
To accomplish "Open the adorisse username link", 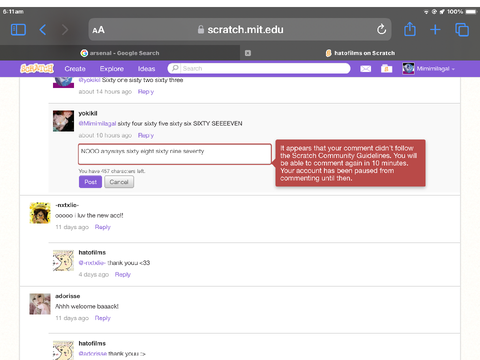I will [x=67, y=296].
